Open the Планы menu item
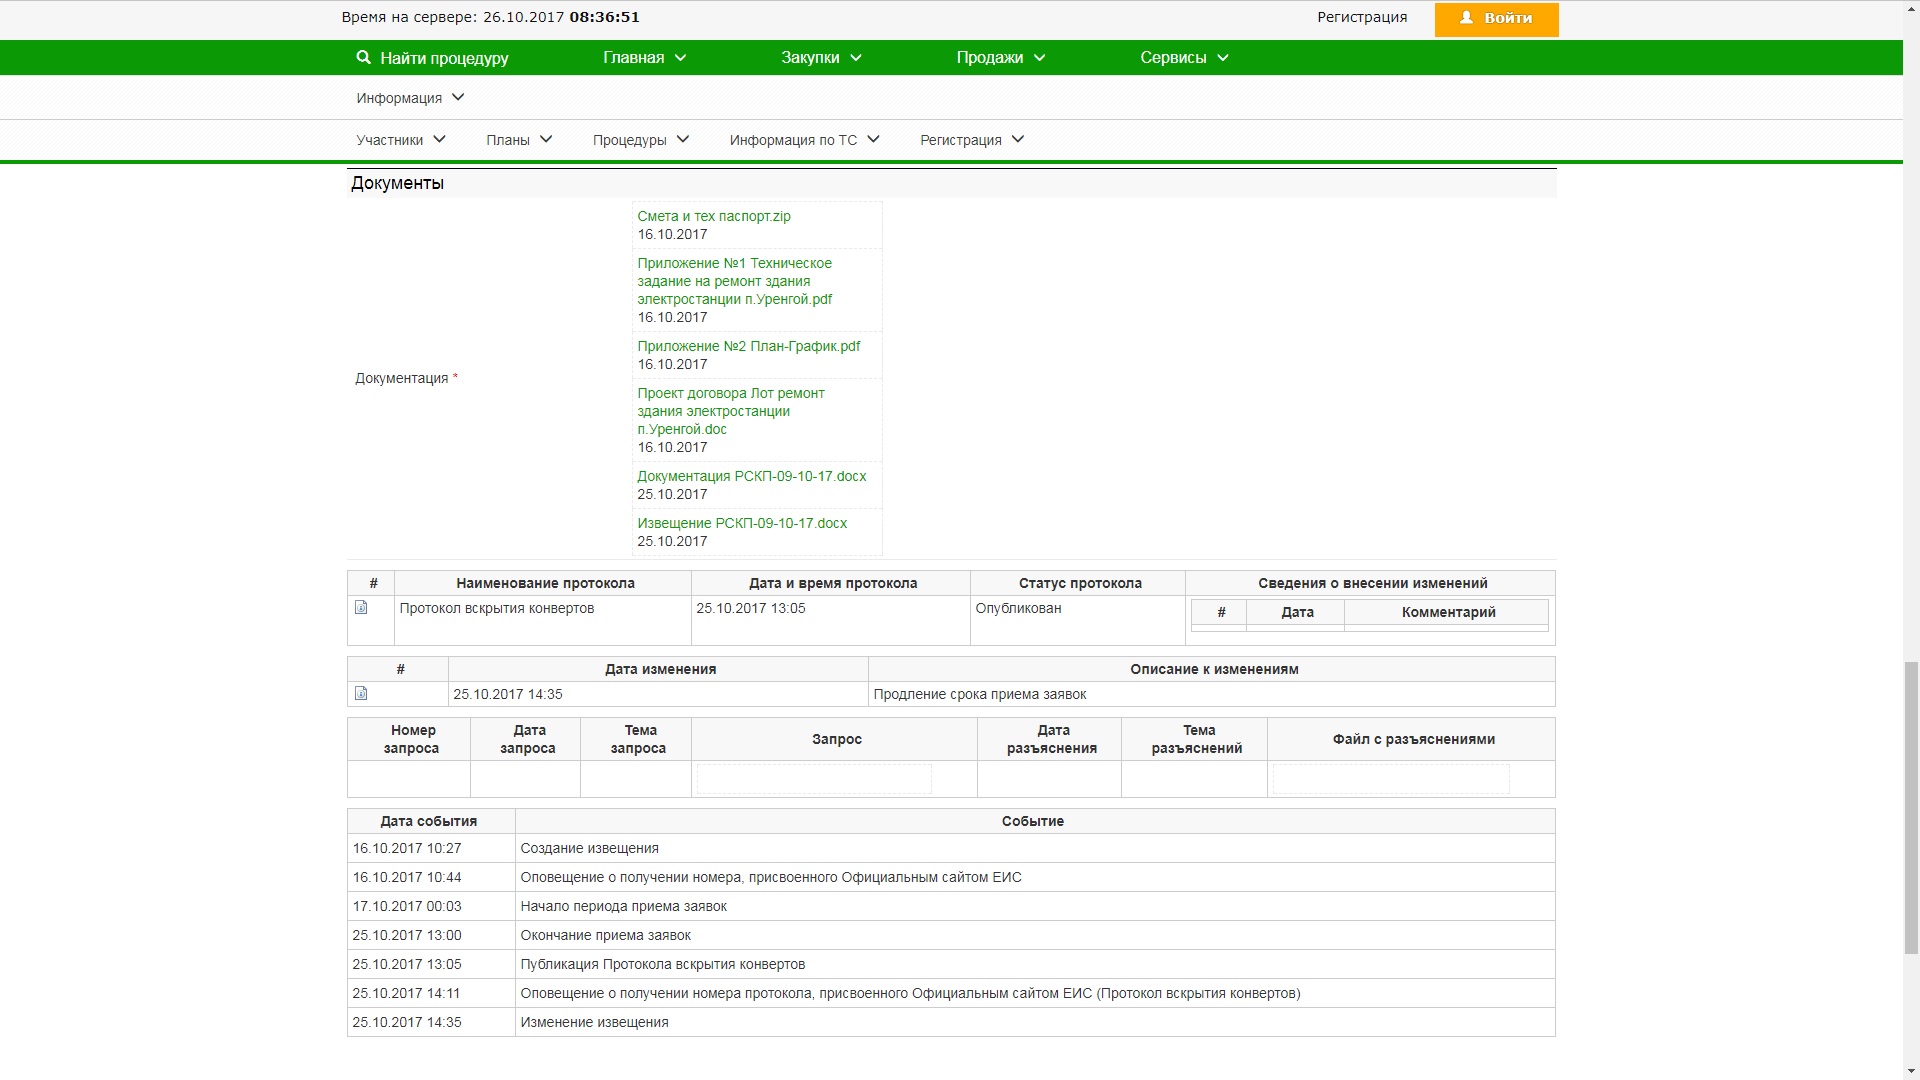This screenshot has height=1080, width=1920. [x=518, y=140]
